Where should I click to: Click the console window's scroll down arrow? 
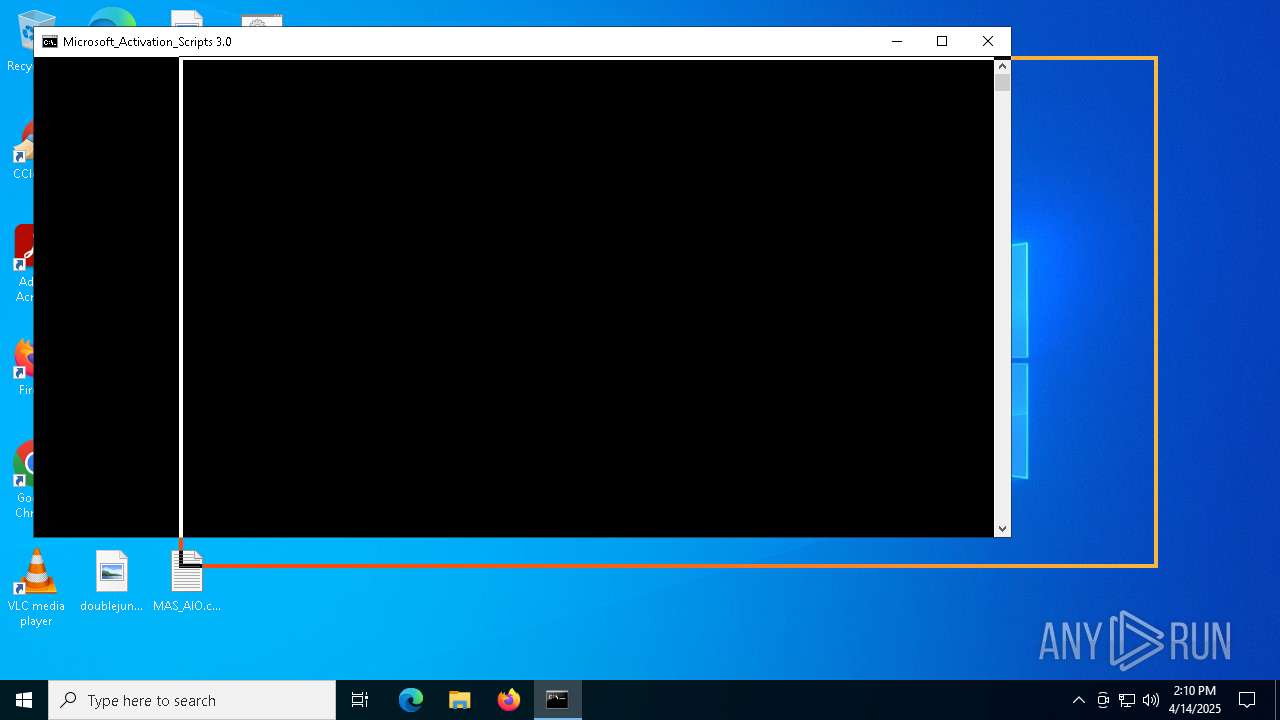(1002, 529)
